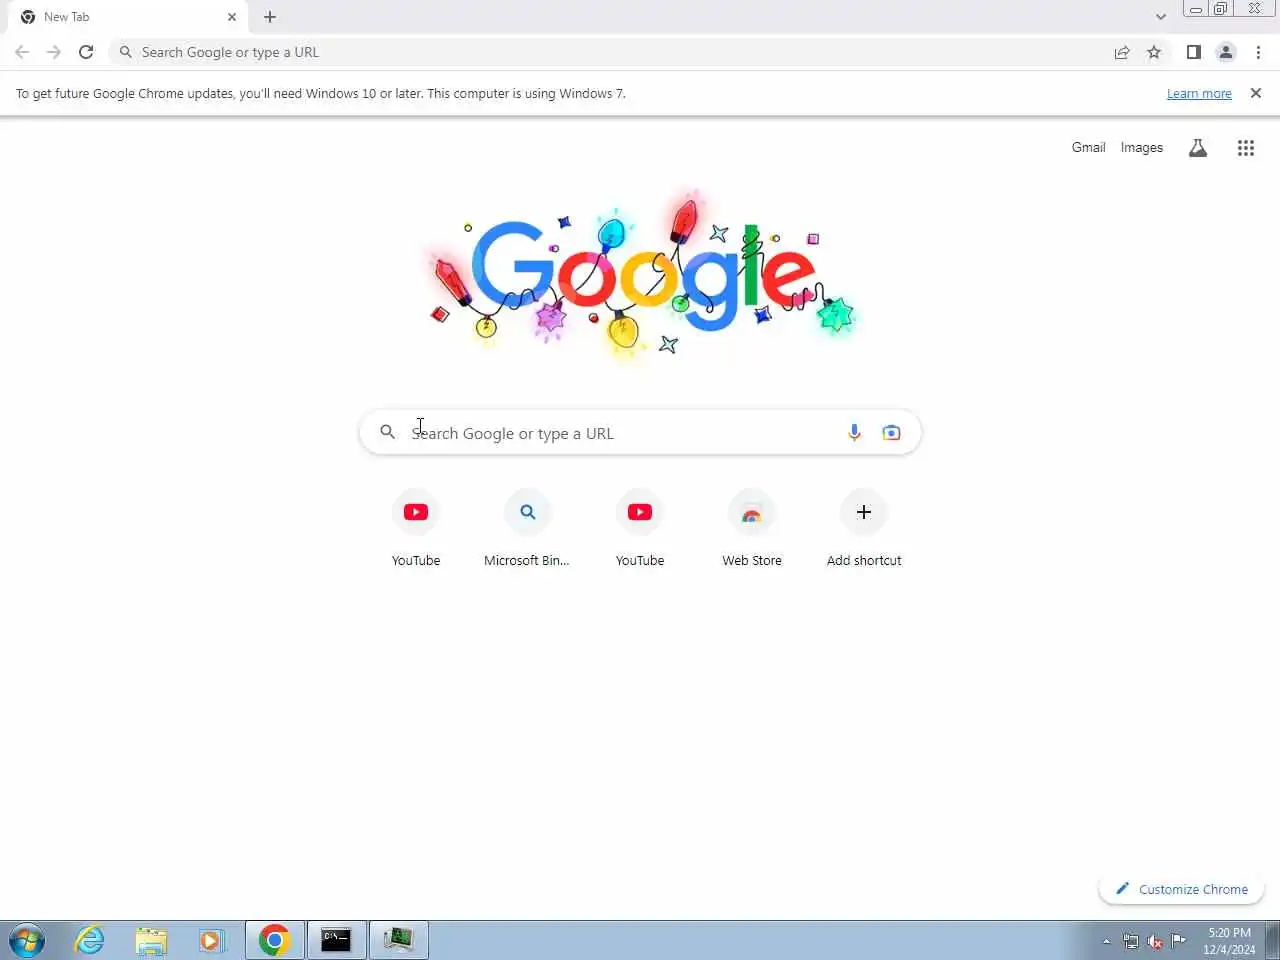Go back to the previous page

click(x=22, y=52)
